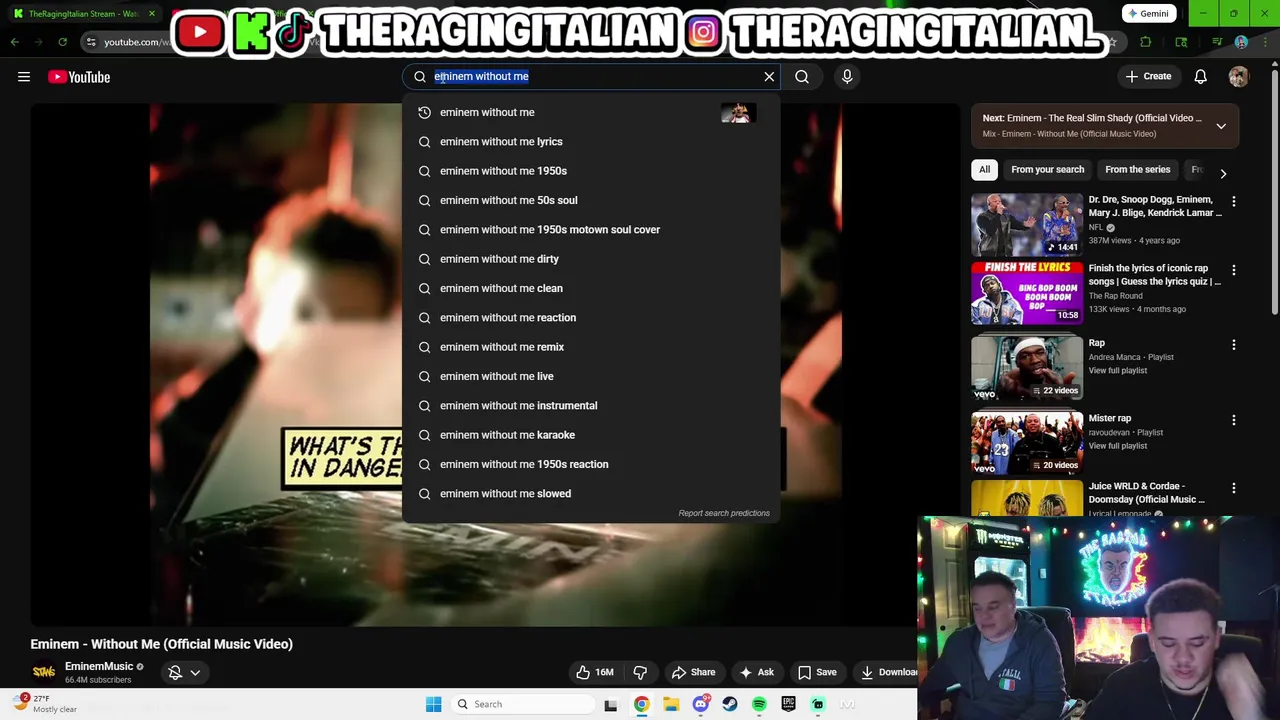Viewport: 1280px width, 720px height.
Task: Open the 'Mister rap' playlist thumbnail
Action: [1027, 443]
